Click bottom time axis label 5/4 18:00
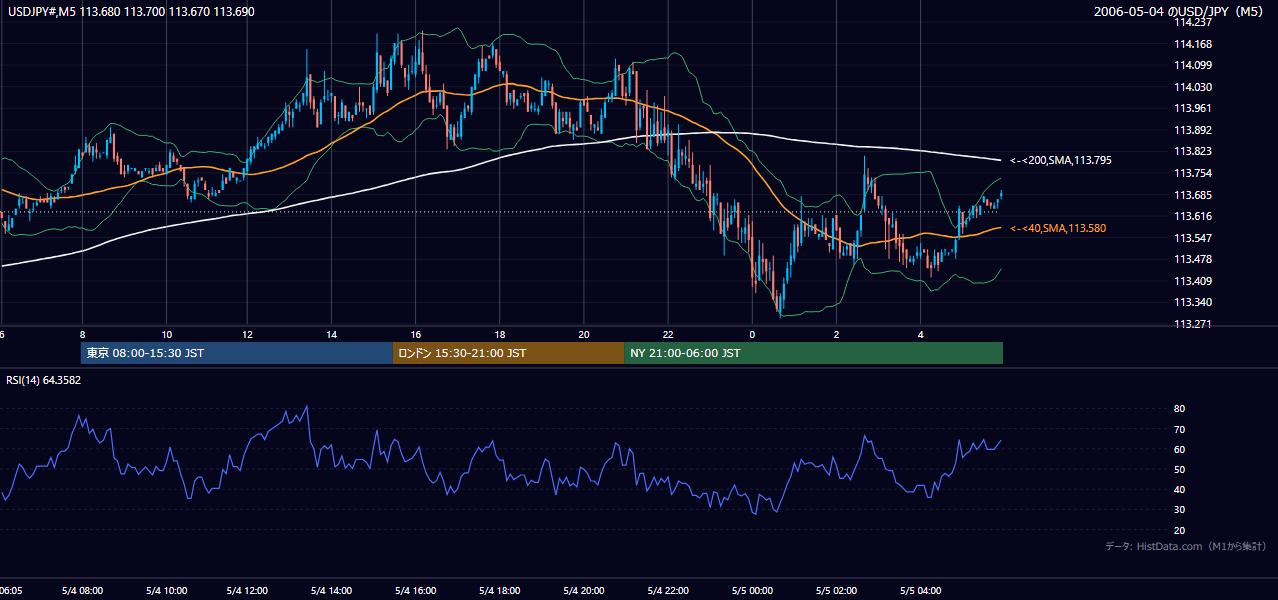The image size is (1278, 600). point(499,591)
